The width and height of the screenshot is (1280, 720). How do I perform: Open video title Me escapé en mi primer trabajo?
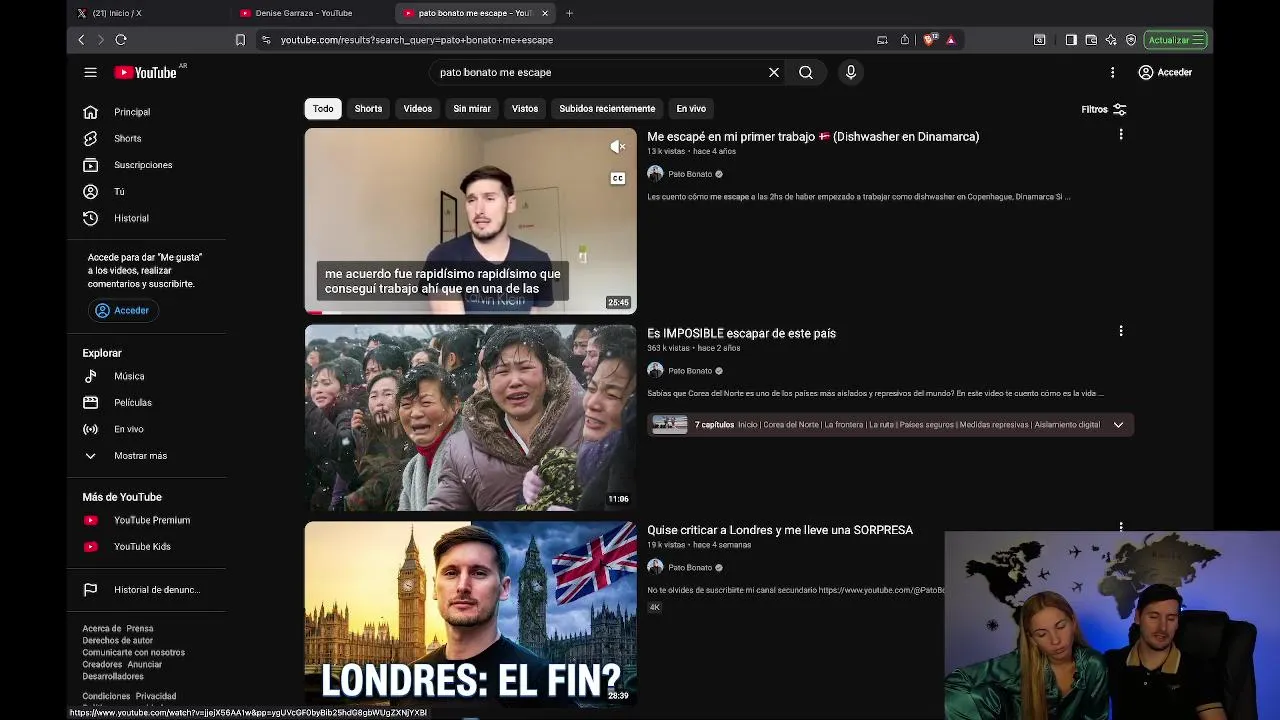pos(813,137)
